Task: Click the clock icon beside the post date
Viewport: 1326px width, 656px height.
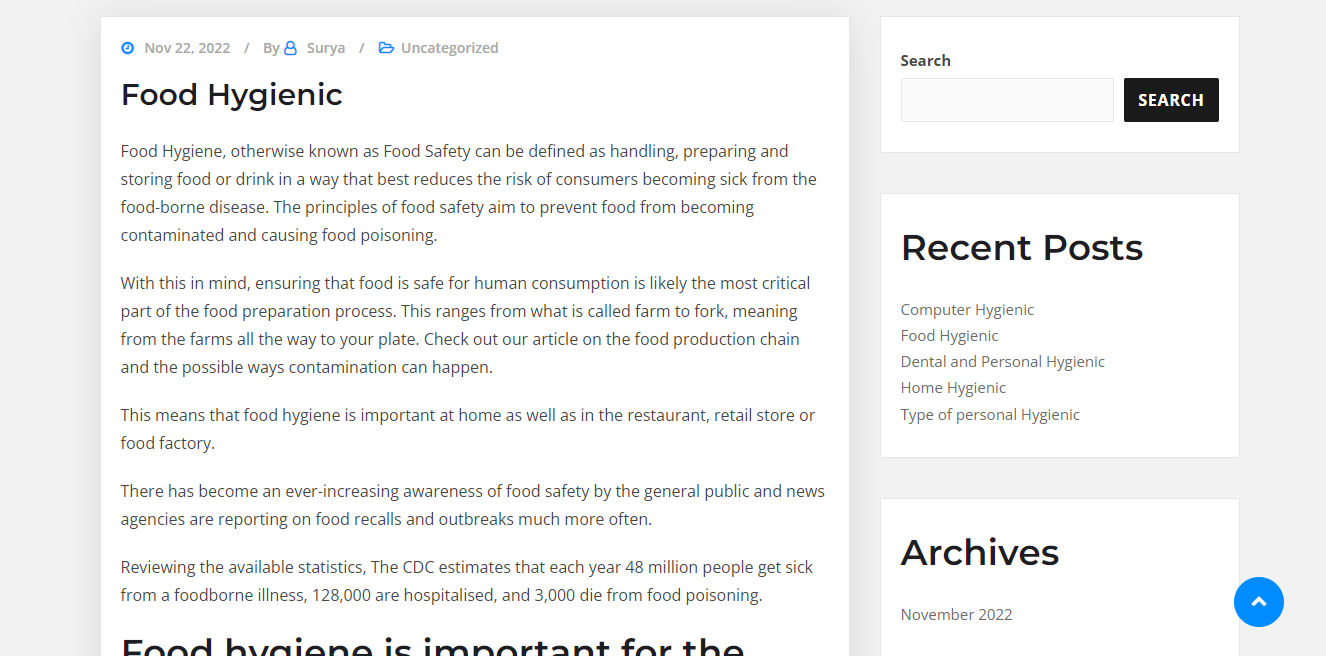Action: (127, 47)
